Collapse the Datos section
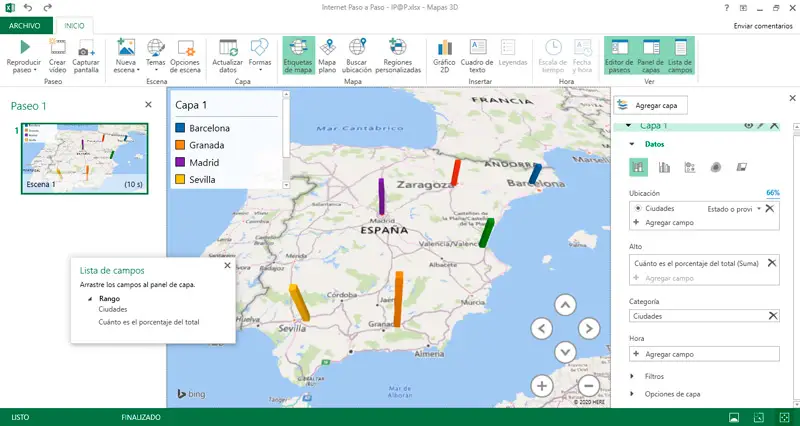800x426 pixels. point(632,144)
